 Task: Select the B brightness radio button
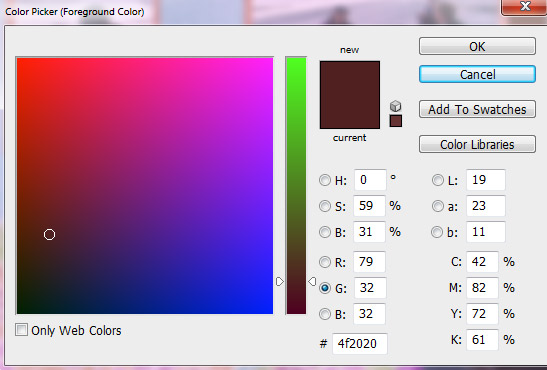tap(325, 232)
